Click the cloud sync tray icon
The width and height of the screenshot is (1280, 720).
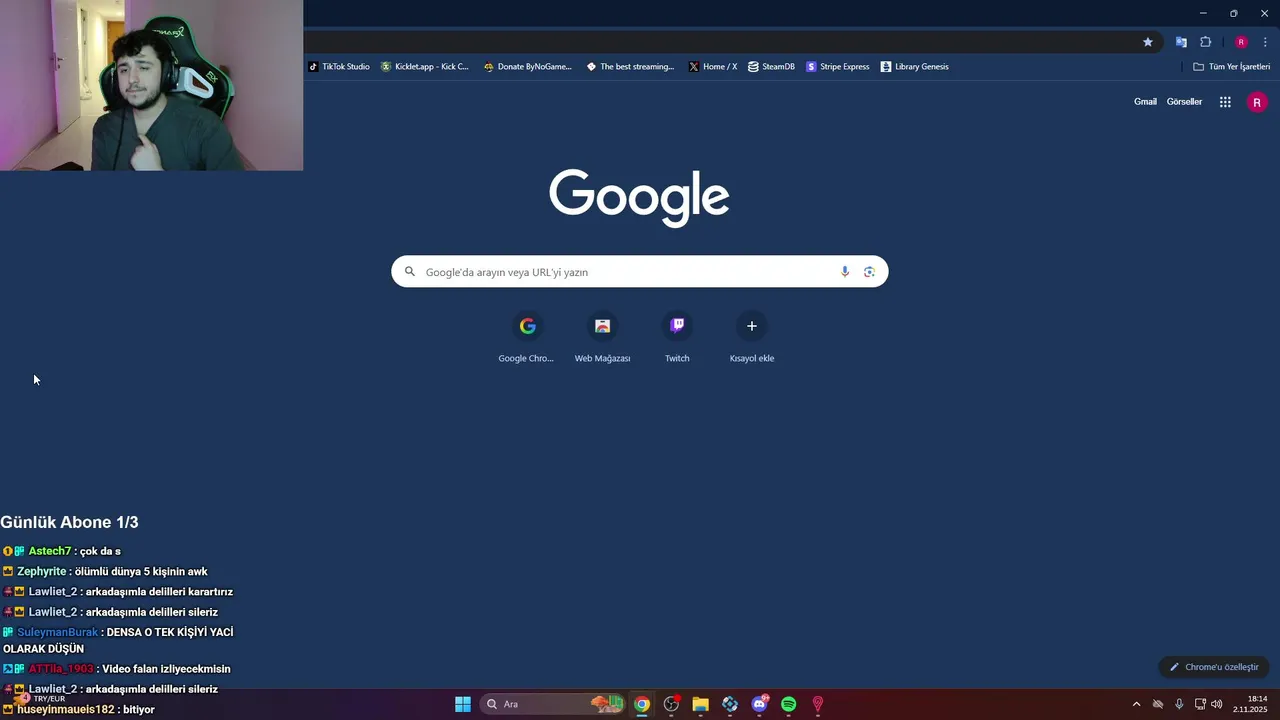[1158, 704]
